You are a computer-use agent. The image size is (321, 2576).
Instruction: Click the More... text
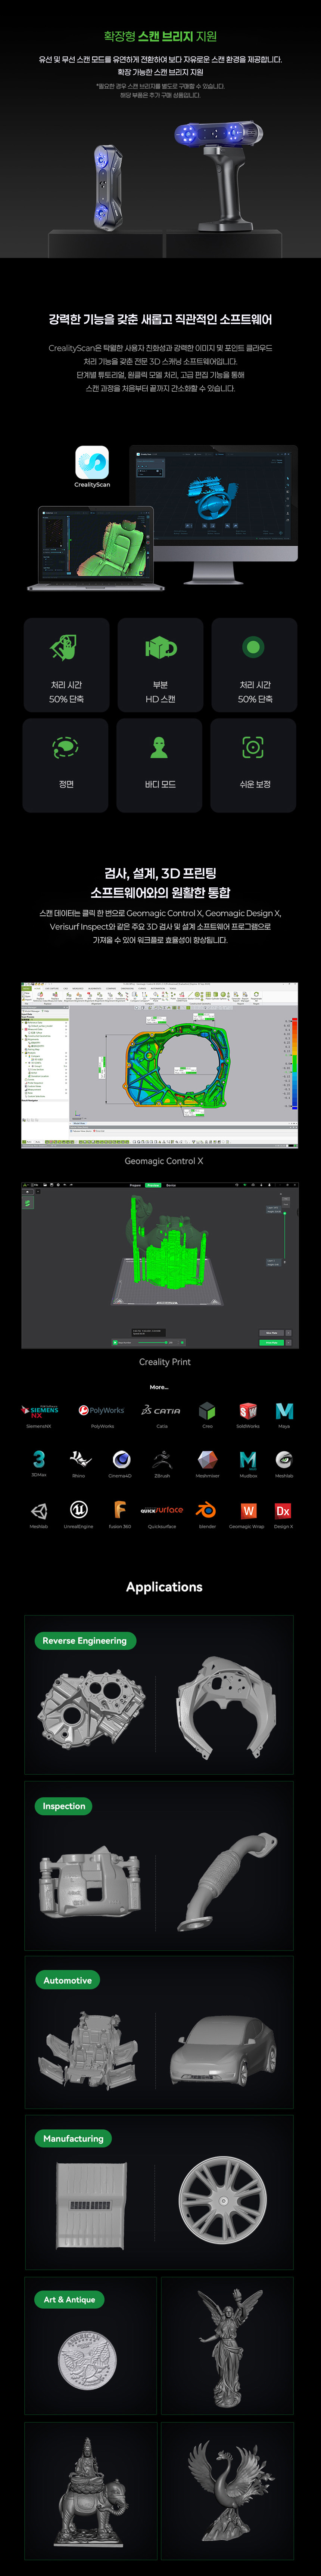(159, 1387)
